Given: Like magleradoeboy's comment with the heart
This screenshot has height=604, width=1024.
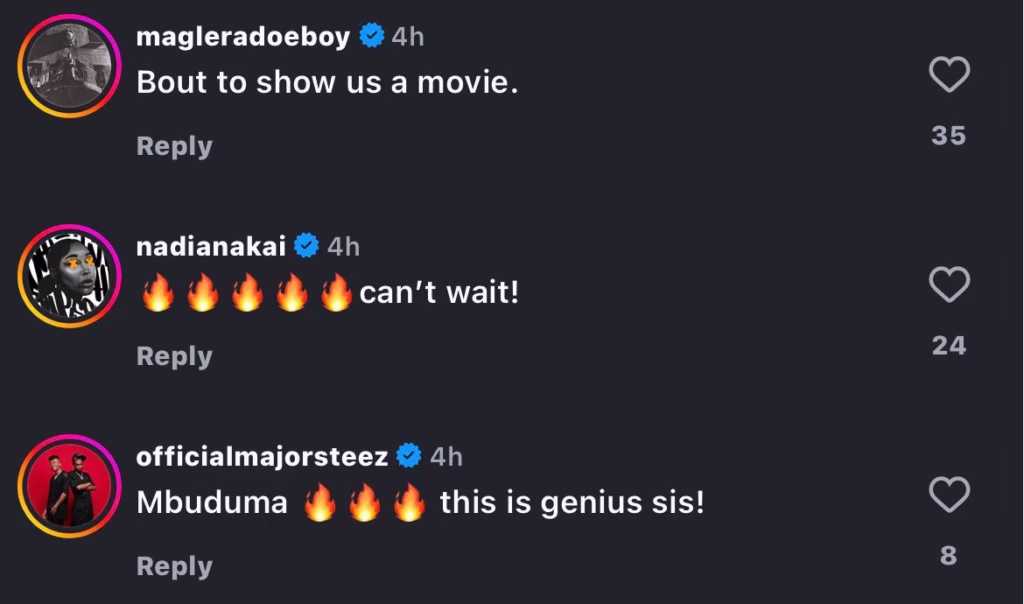Looking at the screenshot, I should (x=949, y=74).
